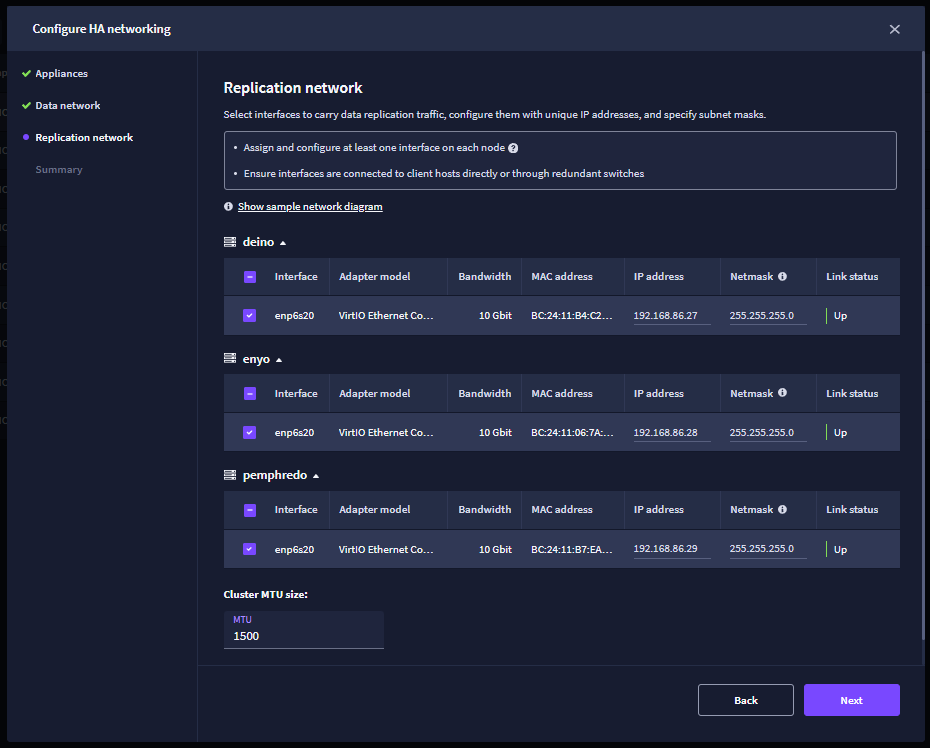This screenshot has height=748, width=930.
Task: Edit IP address 192.168.86.27 field
Action: click(671, 316)
